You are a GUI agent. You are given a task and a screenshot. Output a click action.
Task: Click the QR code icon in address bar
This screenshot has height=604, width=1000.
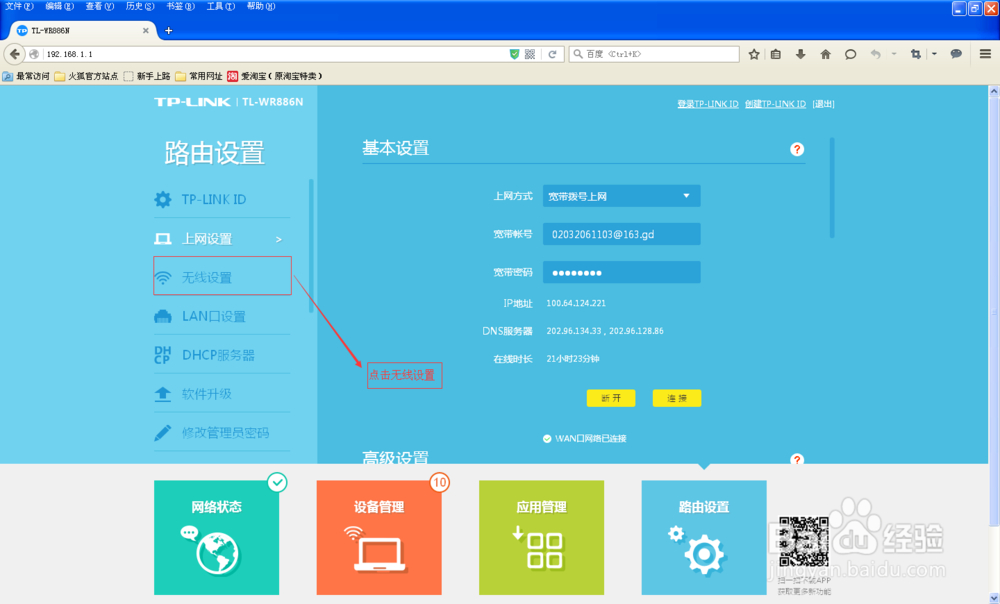(x=529, y=54)
